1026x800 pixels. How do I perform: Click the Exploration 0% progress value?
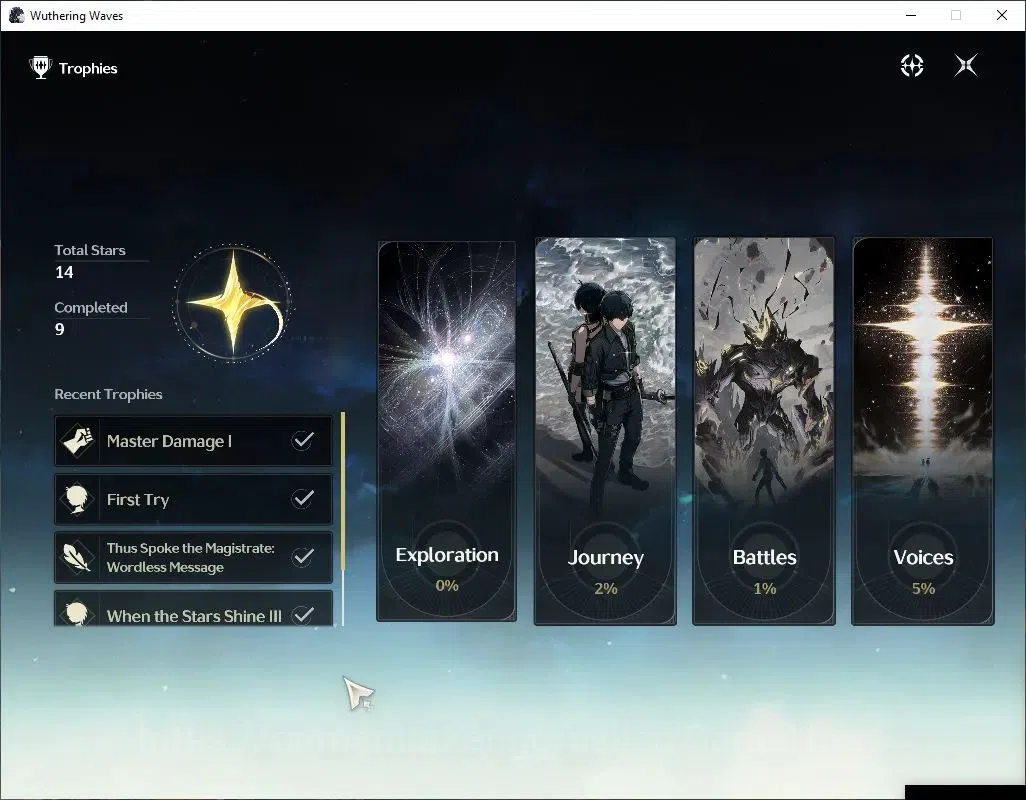(x=447, y=585)
